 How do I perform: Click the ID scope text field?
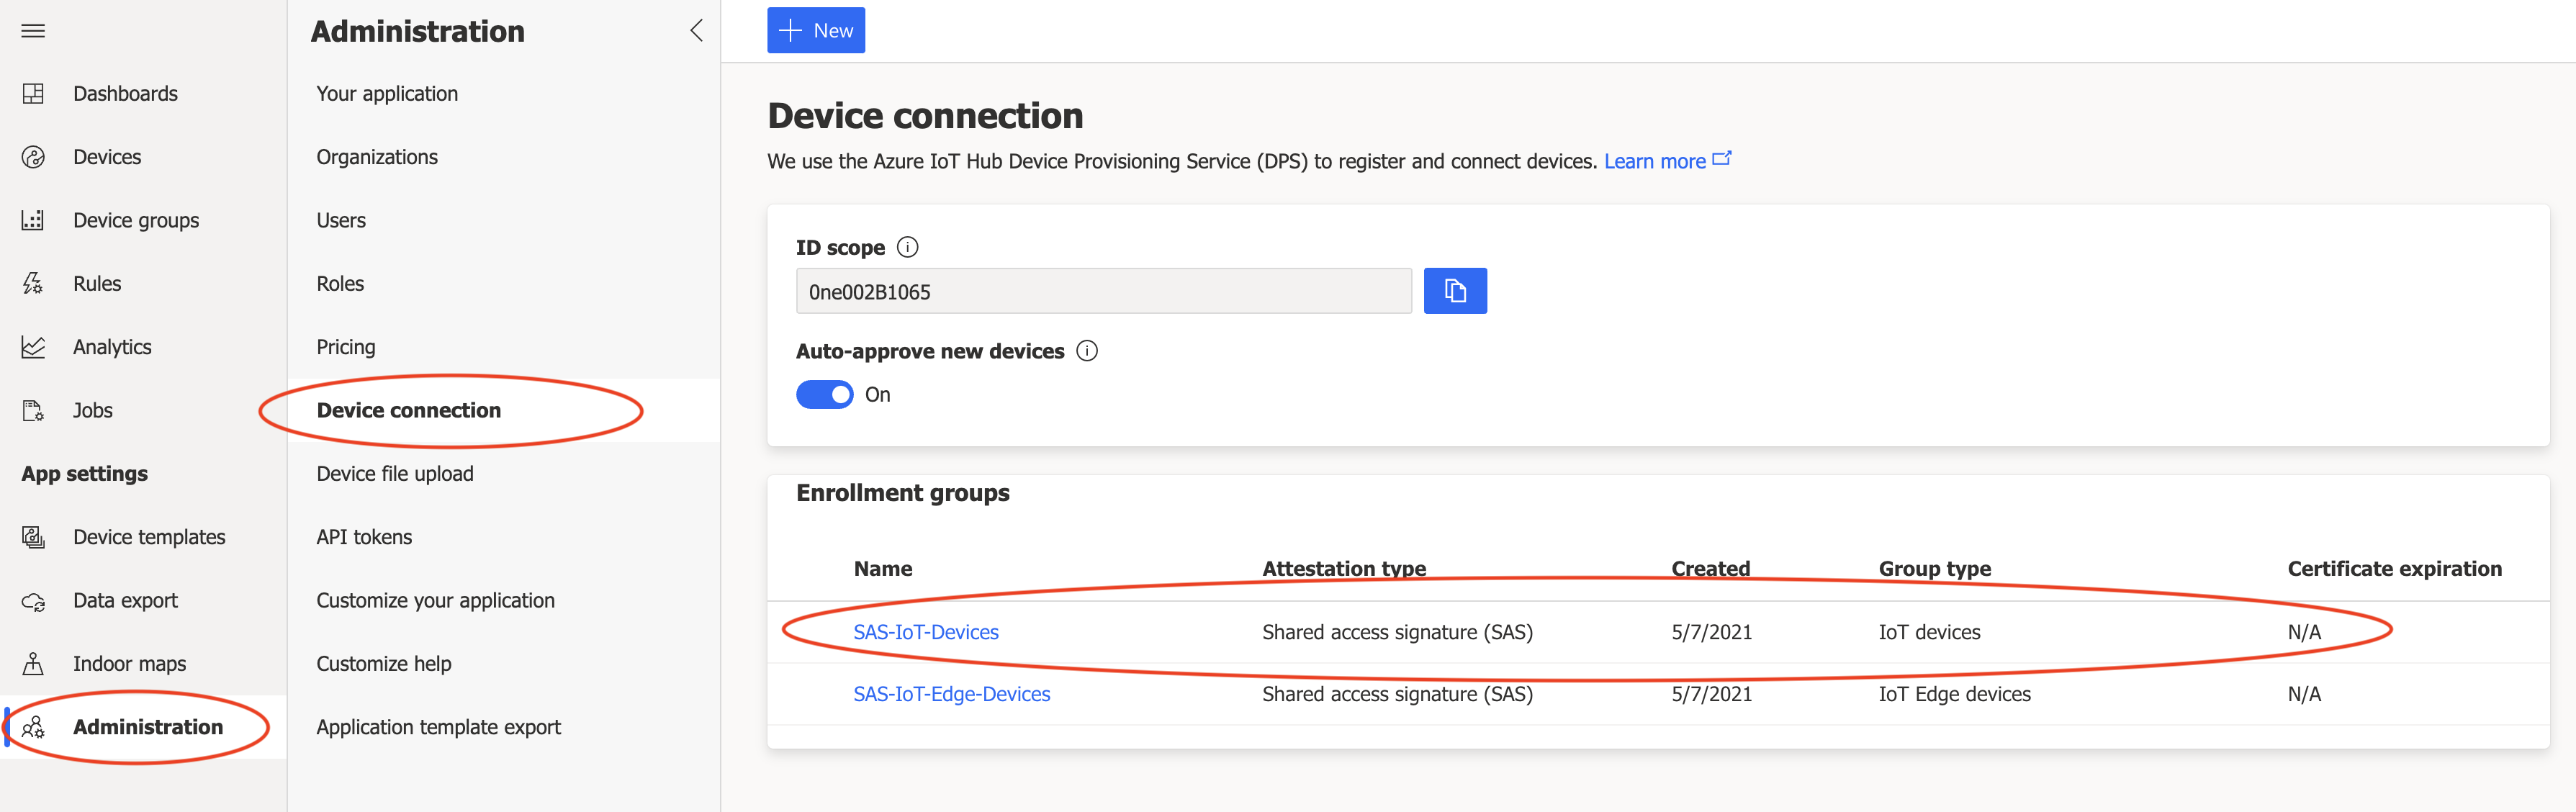coord(1103,292)
